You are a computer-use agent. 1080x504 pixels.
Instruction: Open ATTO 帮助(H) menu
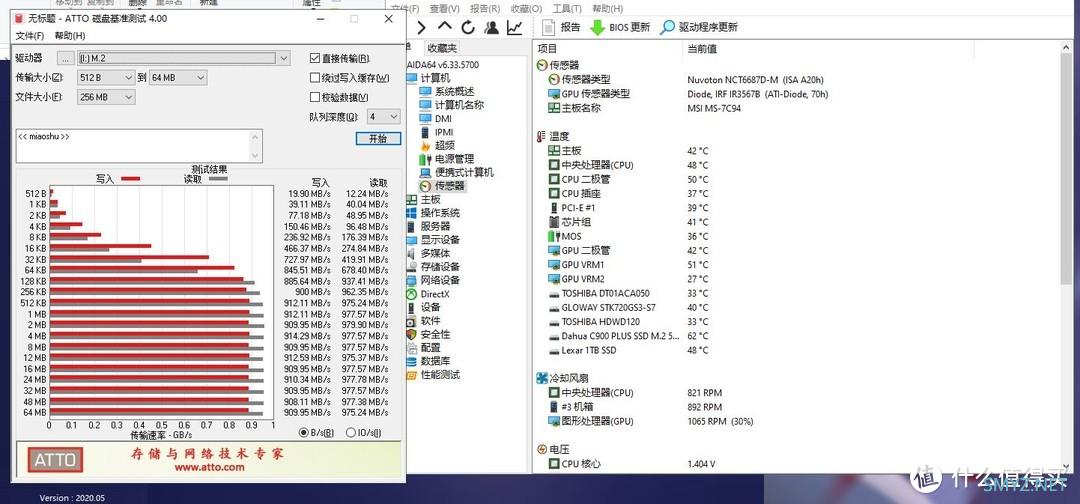(x=70, y=36)
